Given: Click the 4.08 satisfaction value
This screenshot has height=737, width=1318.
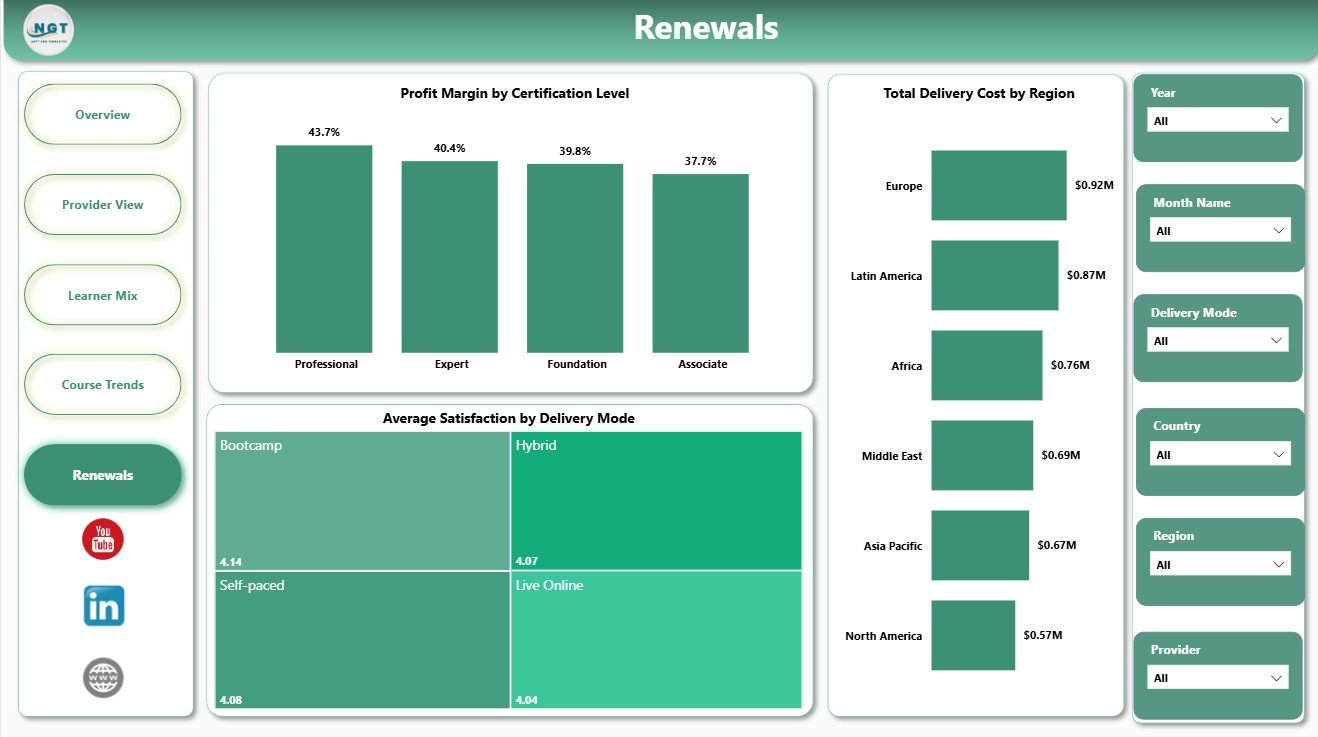Looking at the screenshot, I should [231, 700].
